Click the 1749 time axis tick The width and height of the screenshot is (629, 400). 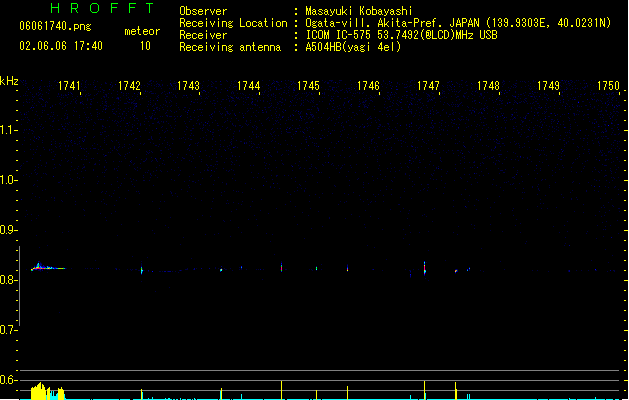pyautogui.click(x=548, y=86)
